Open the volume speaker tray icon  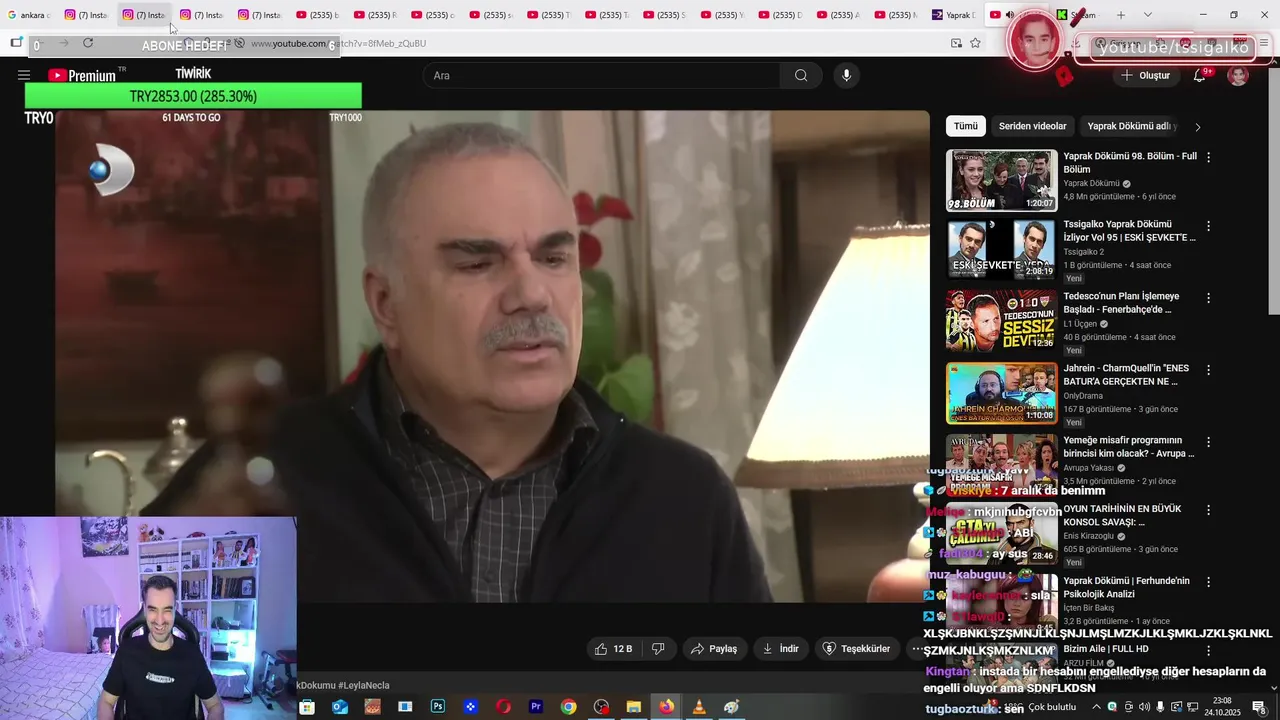(x=1144, y=707)
